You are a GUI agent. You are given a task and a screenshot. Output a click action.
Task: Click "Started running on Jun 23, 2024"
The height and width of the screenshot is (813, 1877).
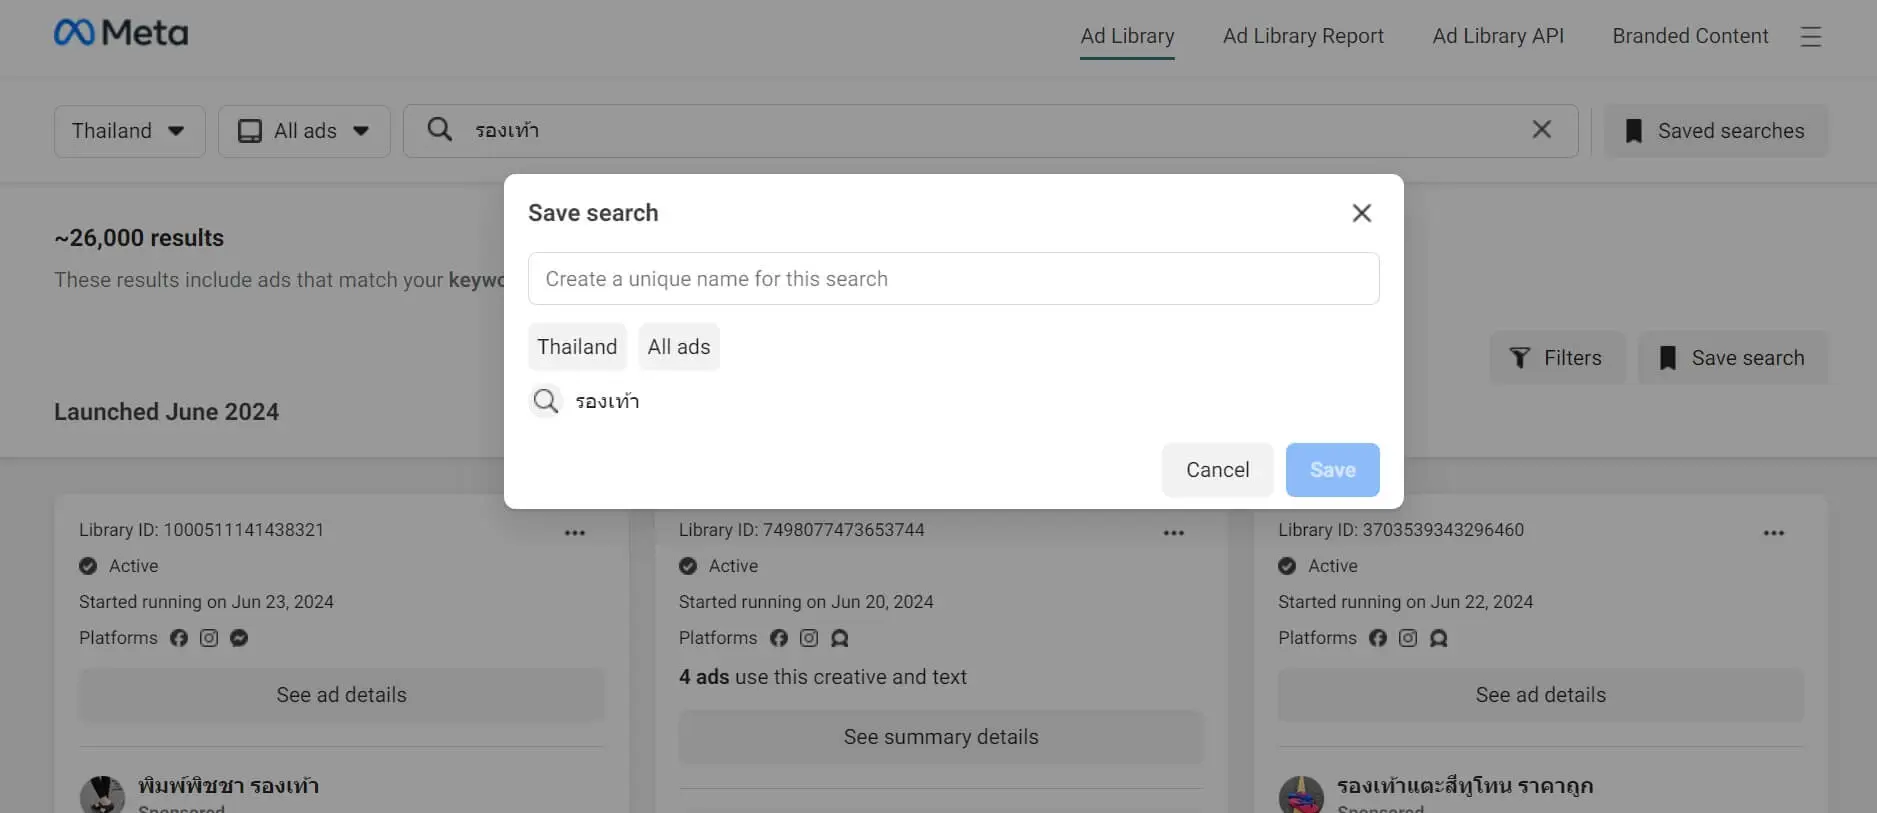tap(206, 602)
